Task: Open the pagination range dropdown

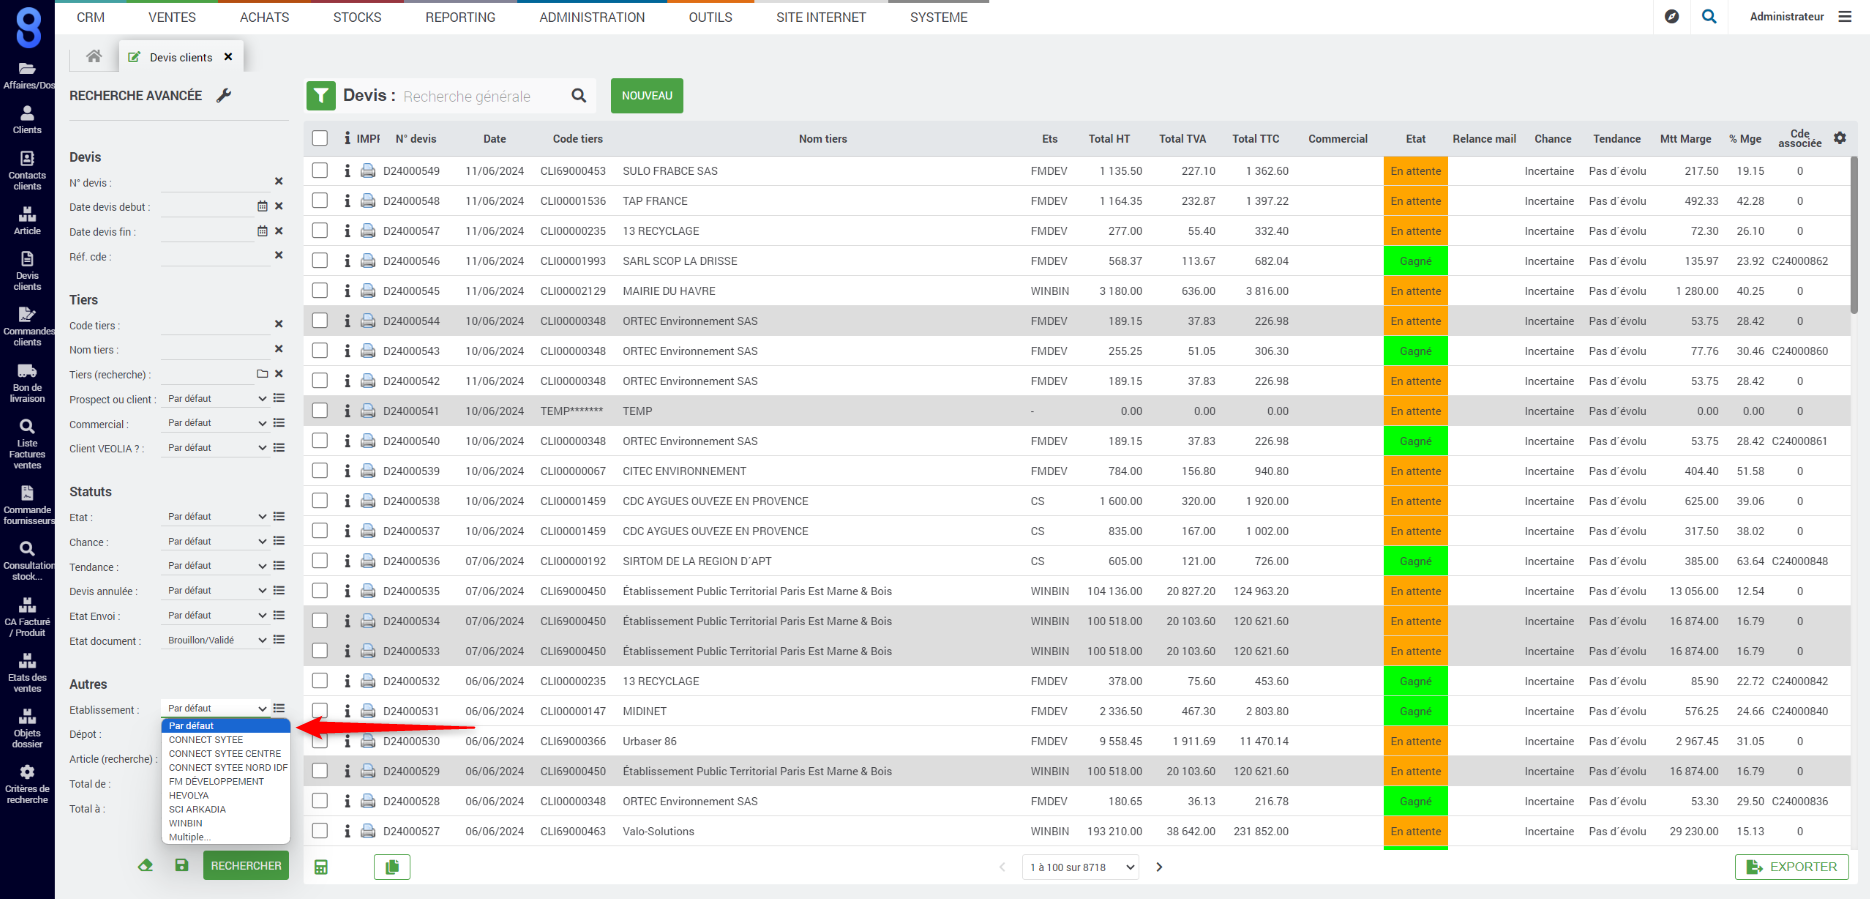Action: tap(1082, 867)
